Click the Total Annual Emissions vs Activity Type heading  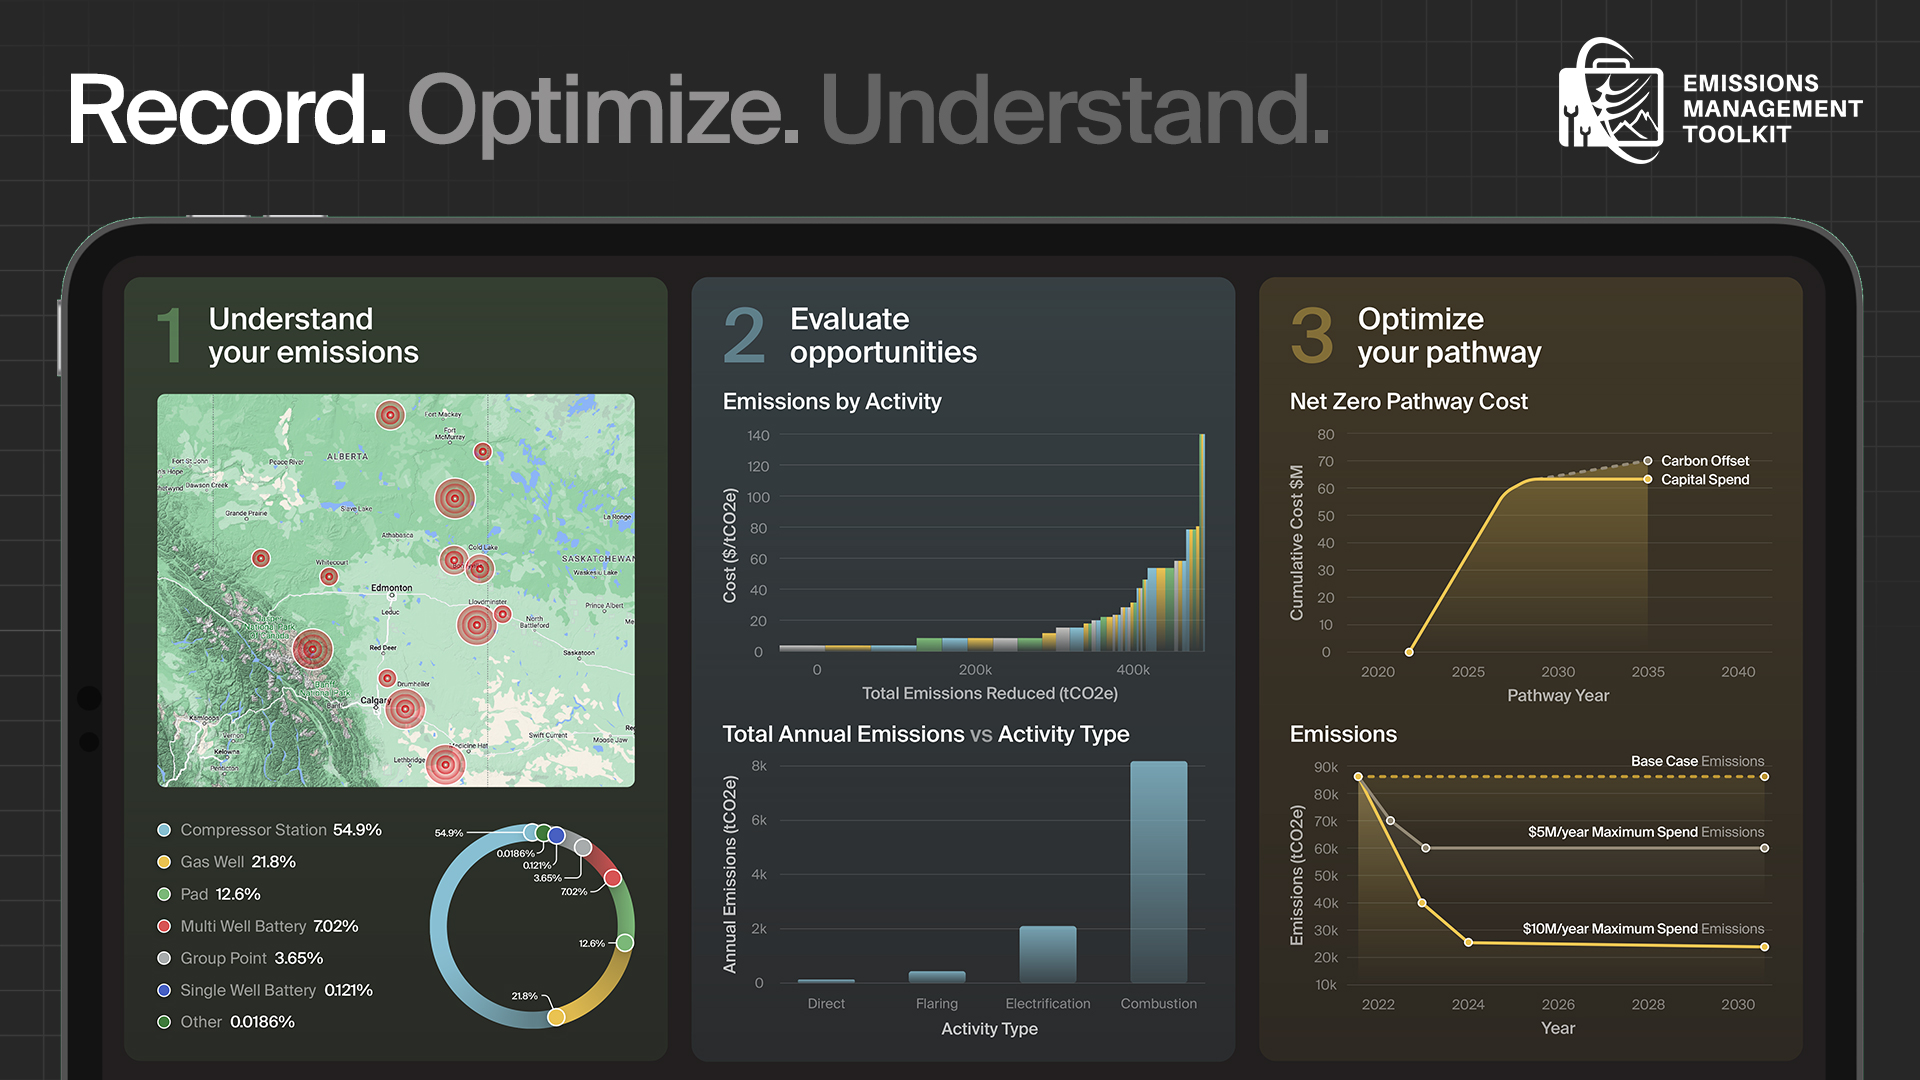pyautogui.click(x=926, y=734)
